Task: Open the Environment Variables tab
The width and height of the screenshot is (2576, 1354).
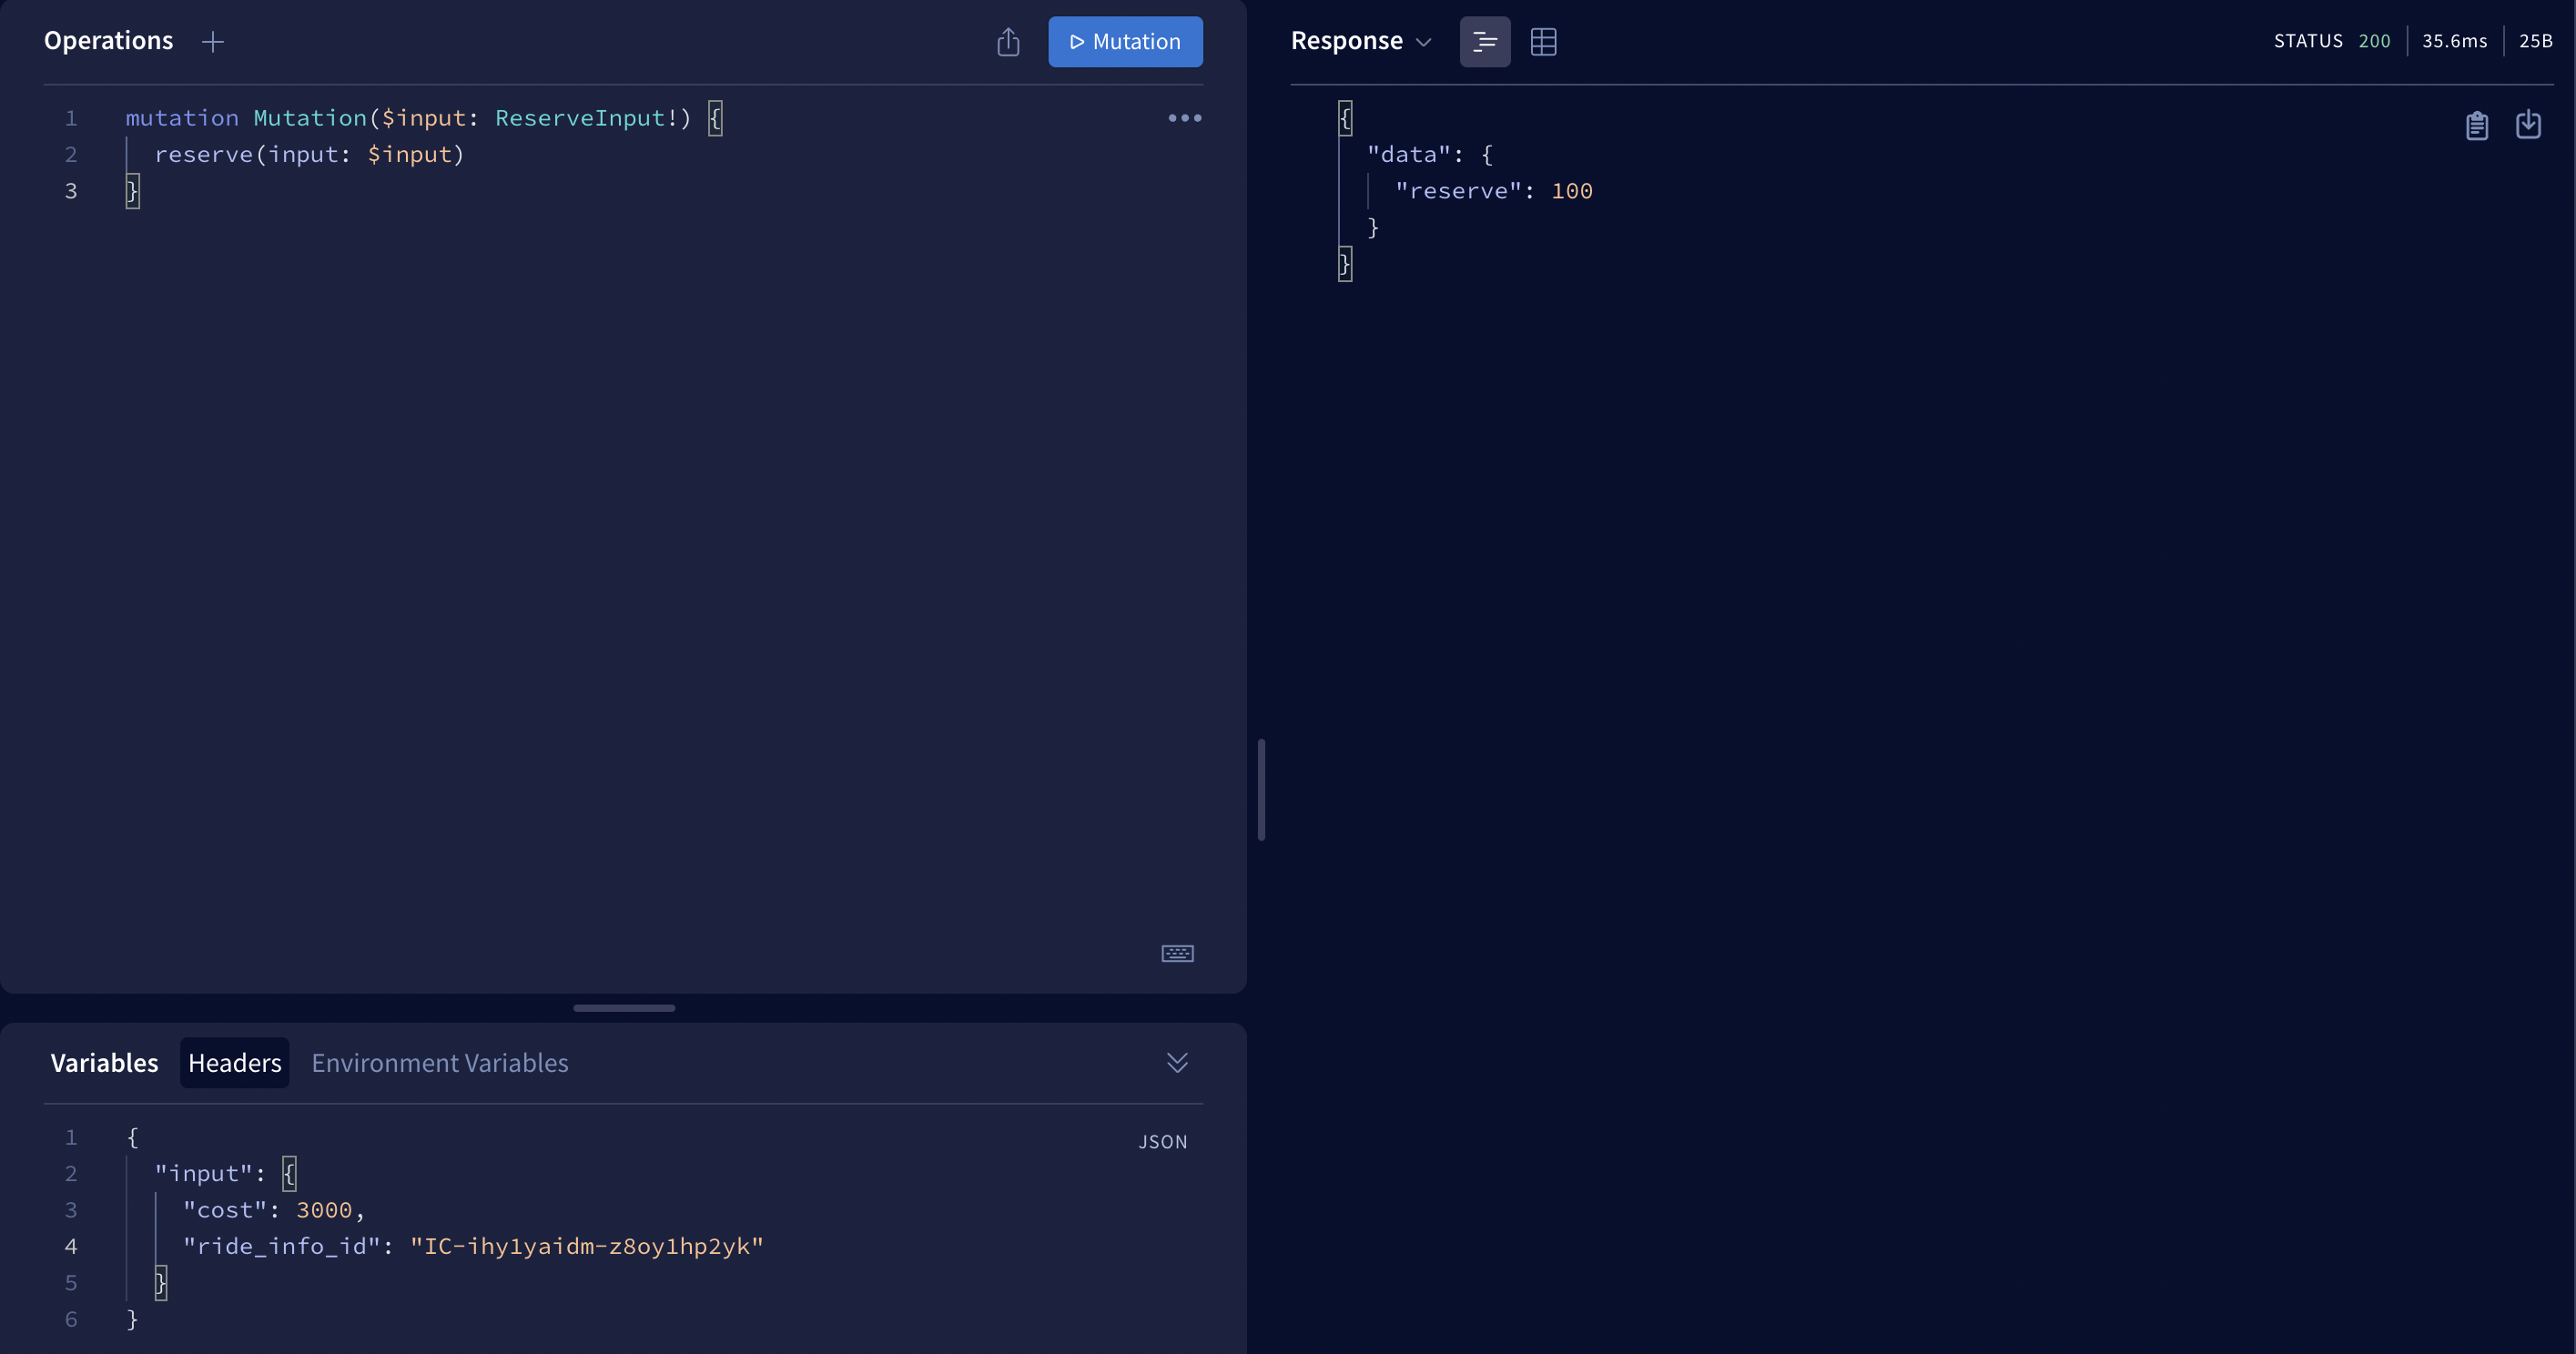Action: 439,1063
